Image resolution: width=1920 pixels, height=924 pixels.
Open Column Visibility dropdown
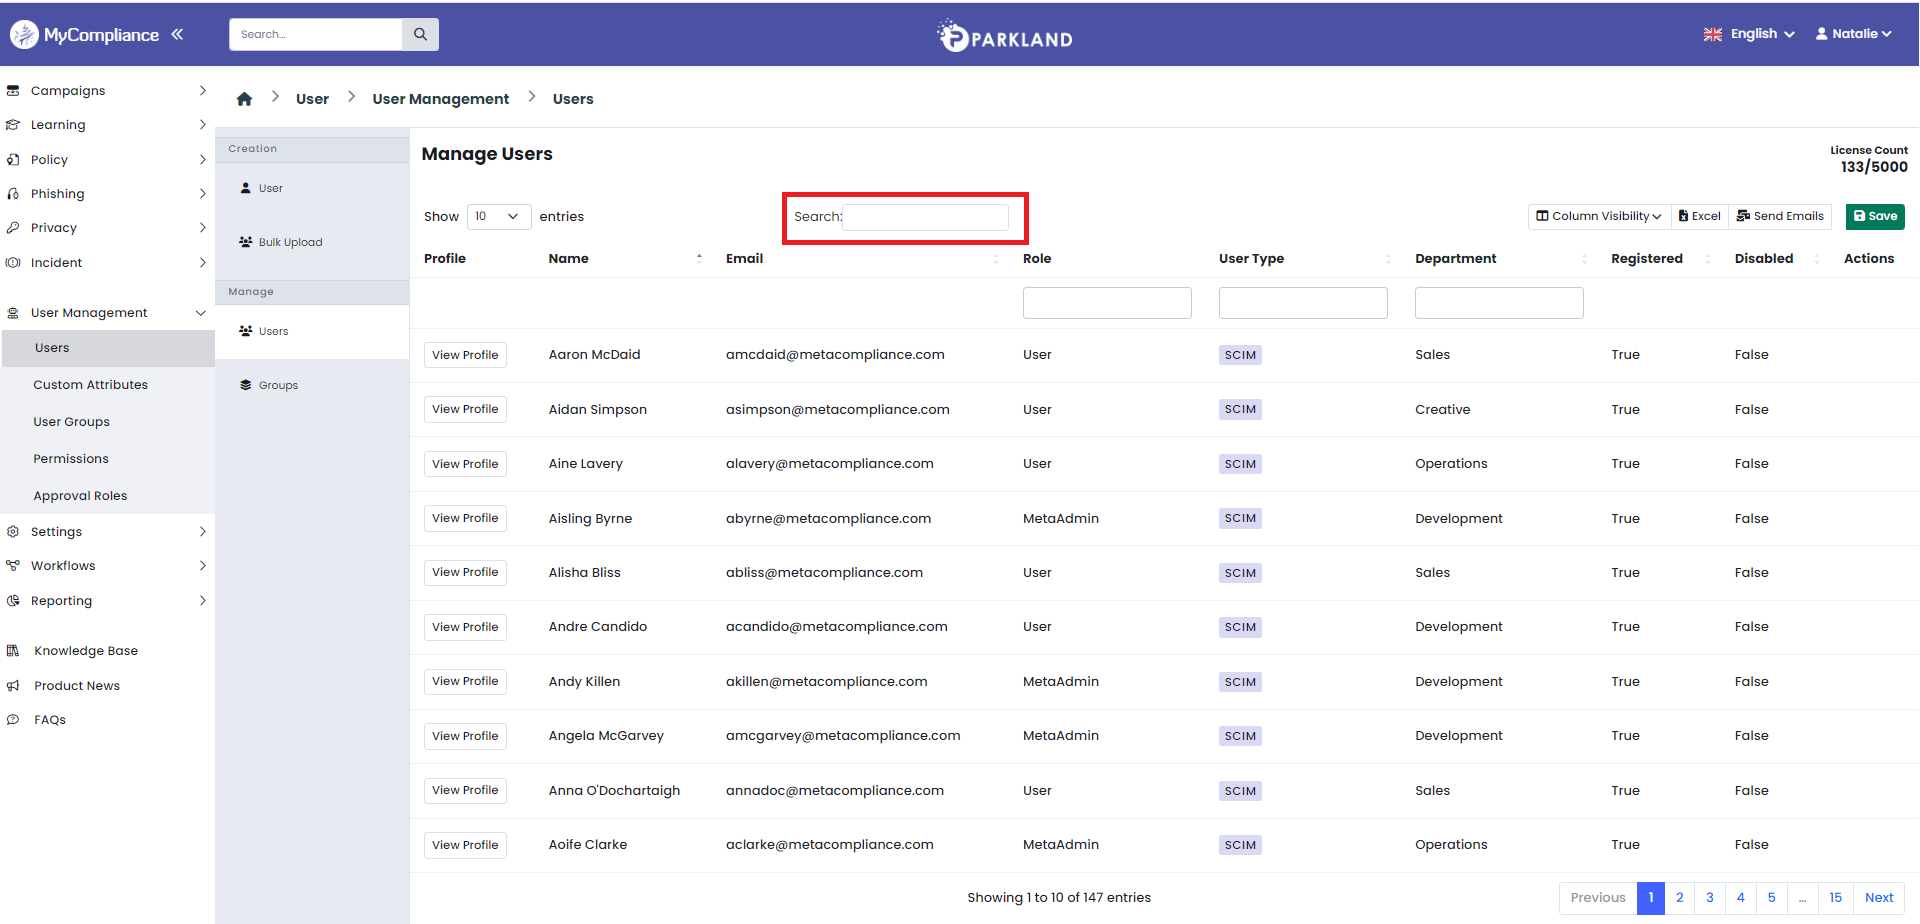point(1599,216)
